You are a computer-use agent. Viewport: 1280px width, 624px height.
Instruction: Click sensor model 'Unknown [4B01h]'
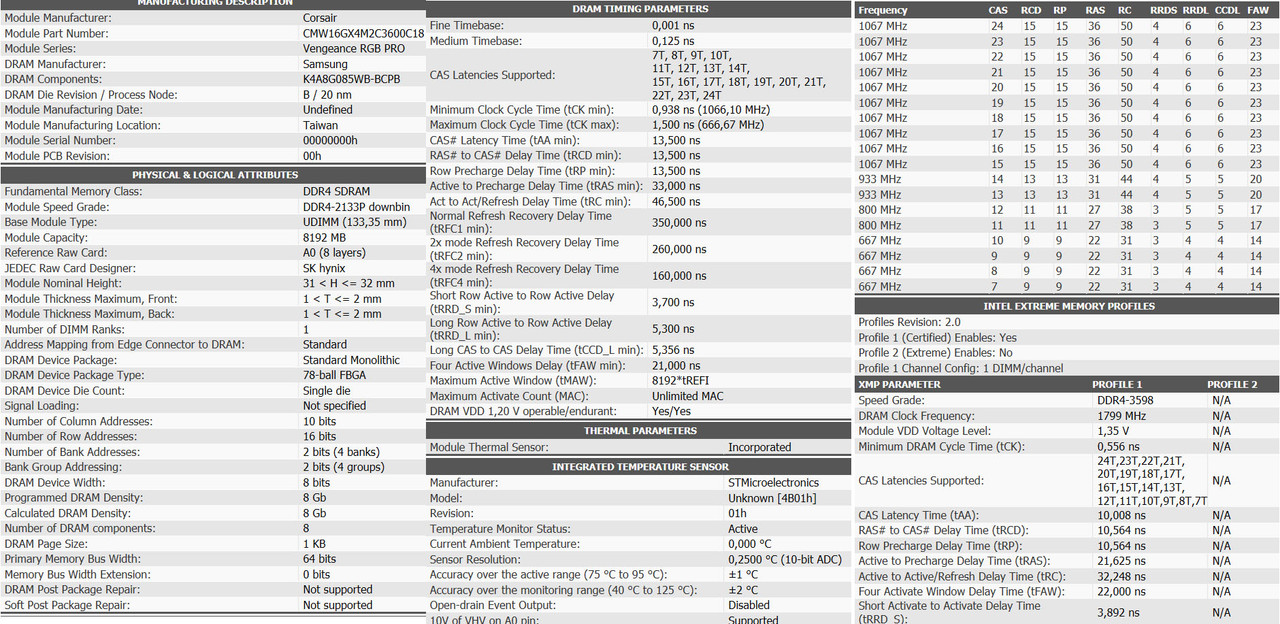[x=772, y=498]
